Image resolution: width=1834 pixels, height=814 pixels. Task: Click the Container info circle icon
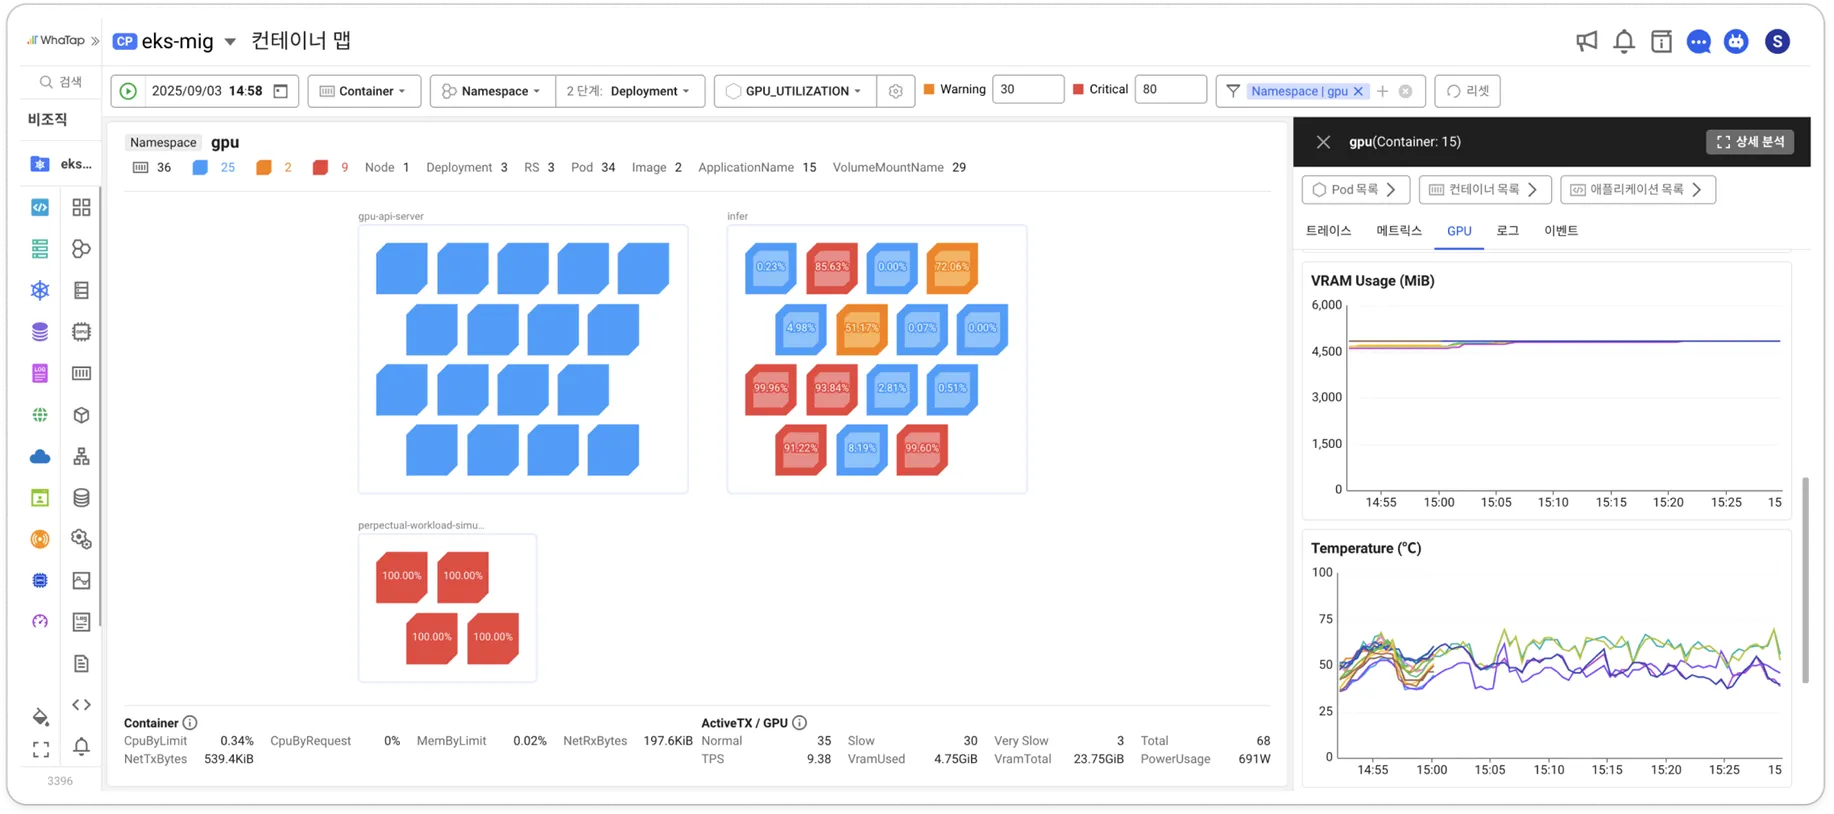190,723
